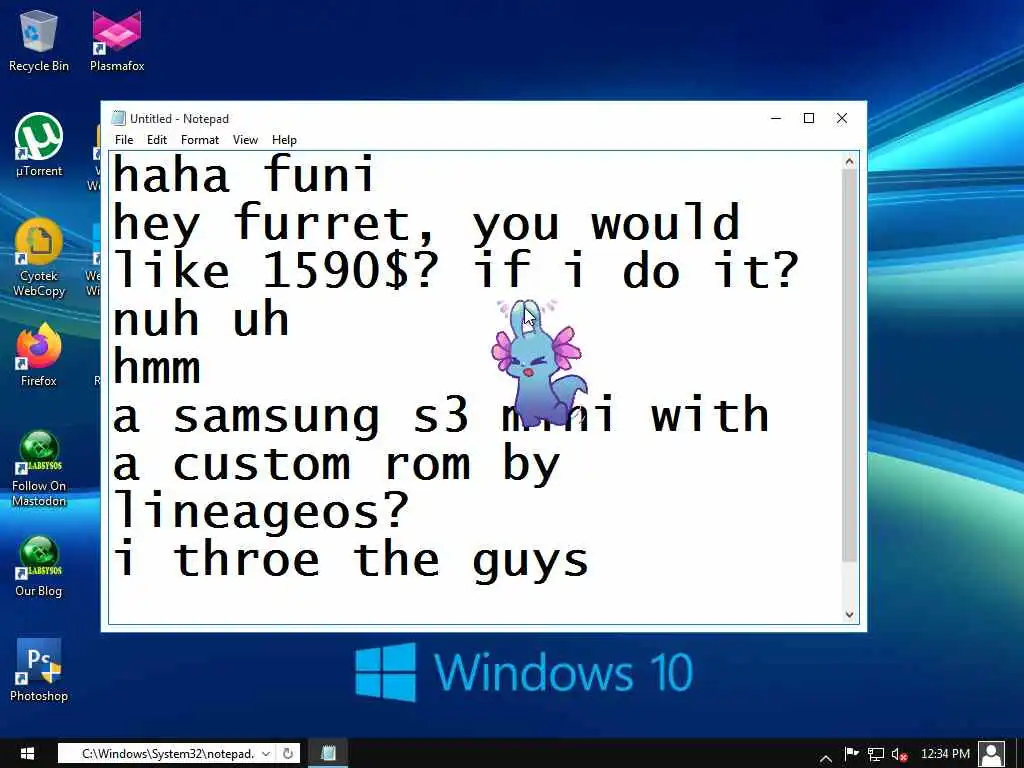
Task: Open the File menu in Notepad
Action: (124, 140)
